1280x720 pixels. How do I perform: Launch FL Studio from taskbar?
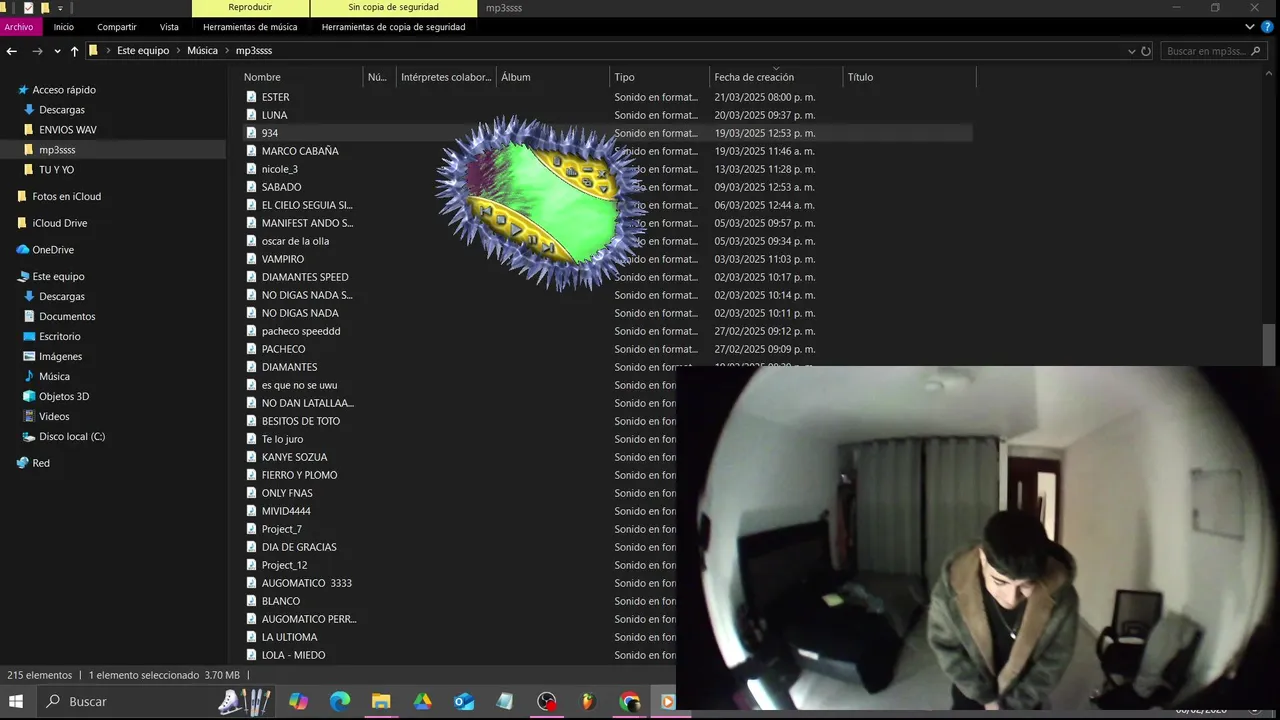pos(588,702)
